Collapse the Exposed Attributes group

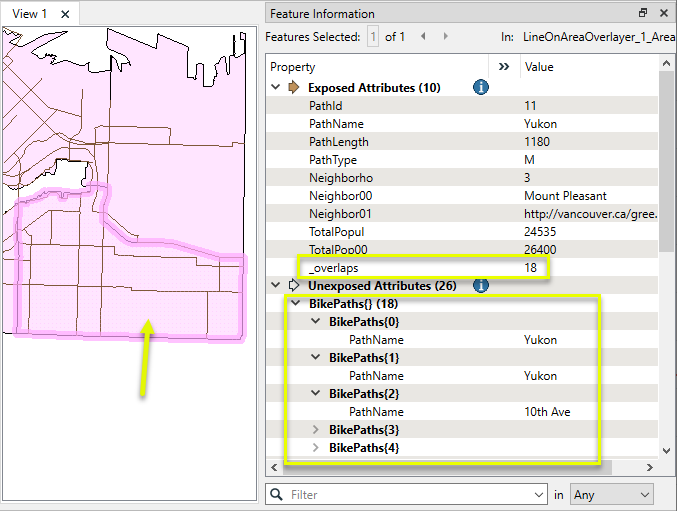276,88
